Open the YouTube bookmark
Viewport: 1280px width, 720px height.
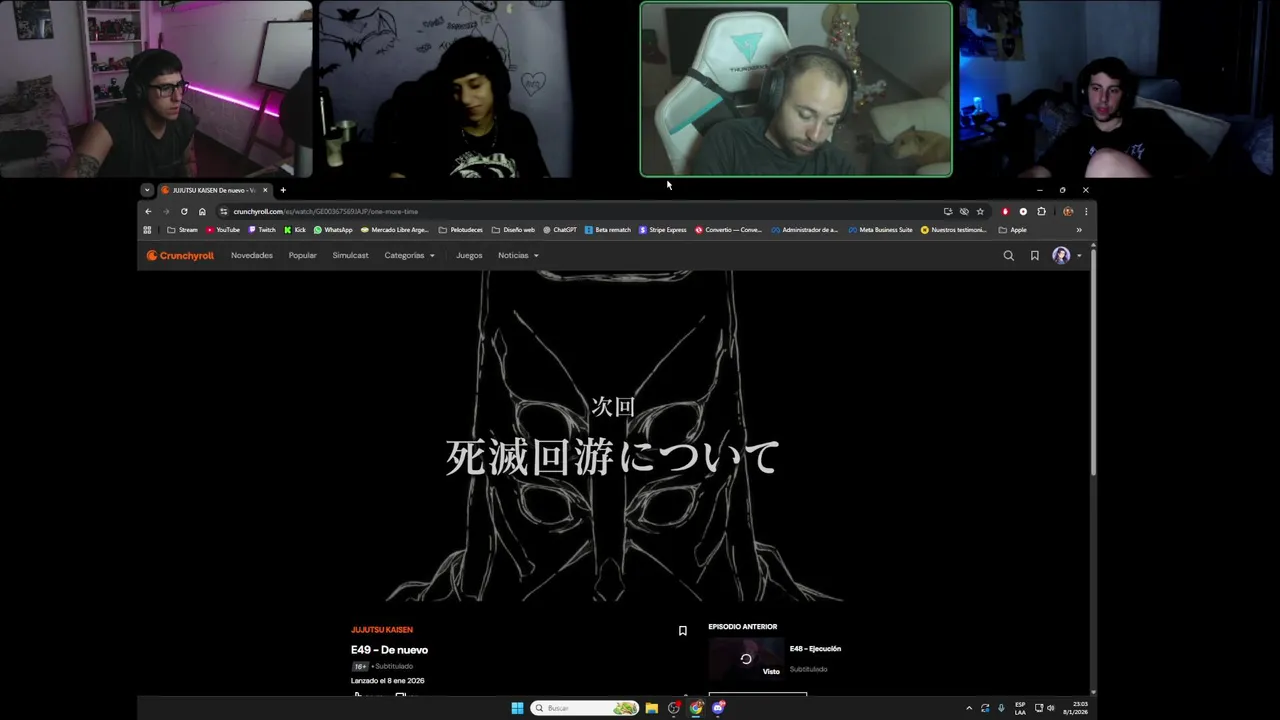tap(223, 230)
